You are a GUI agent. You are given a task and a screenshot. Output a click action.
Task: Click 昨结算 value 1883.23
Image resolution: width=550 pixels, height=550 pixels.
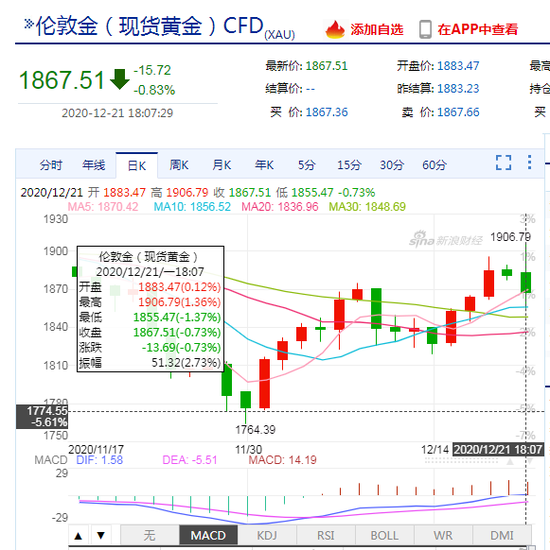point(458,89)
